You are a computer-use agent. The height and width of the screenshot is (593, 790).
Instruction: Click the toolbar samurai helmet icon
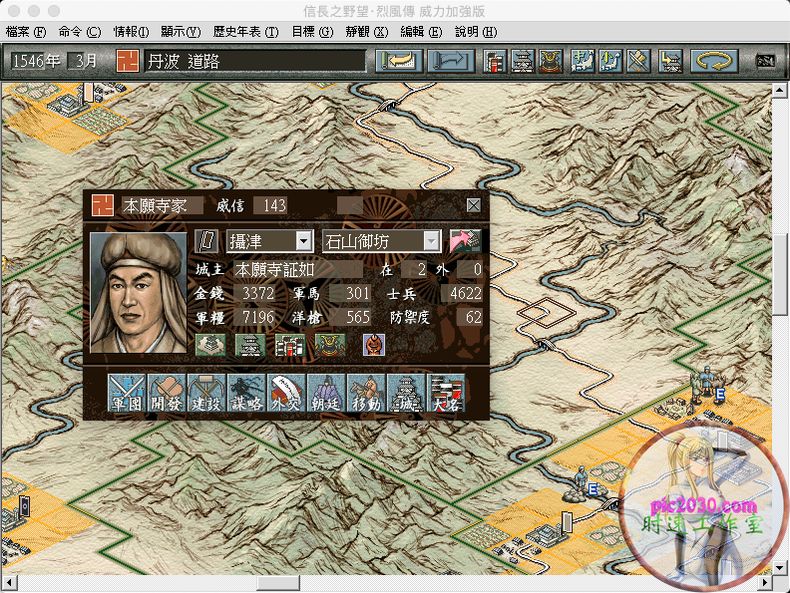click(x=551, y=61)
